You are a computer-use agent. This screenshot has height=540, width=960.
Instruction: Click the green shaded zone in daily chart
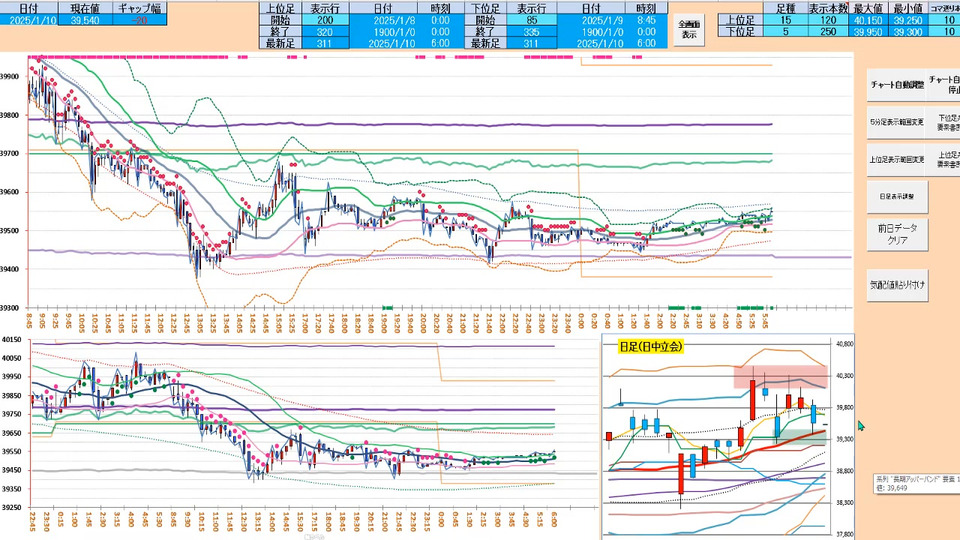800,437
